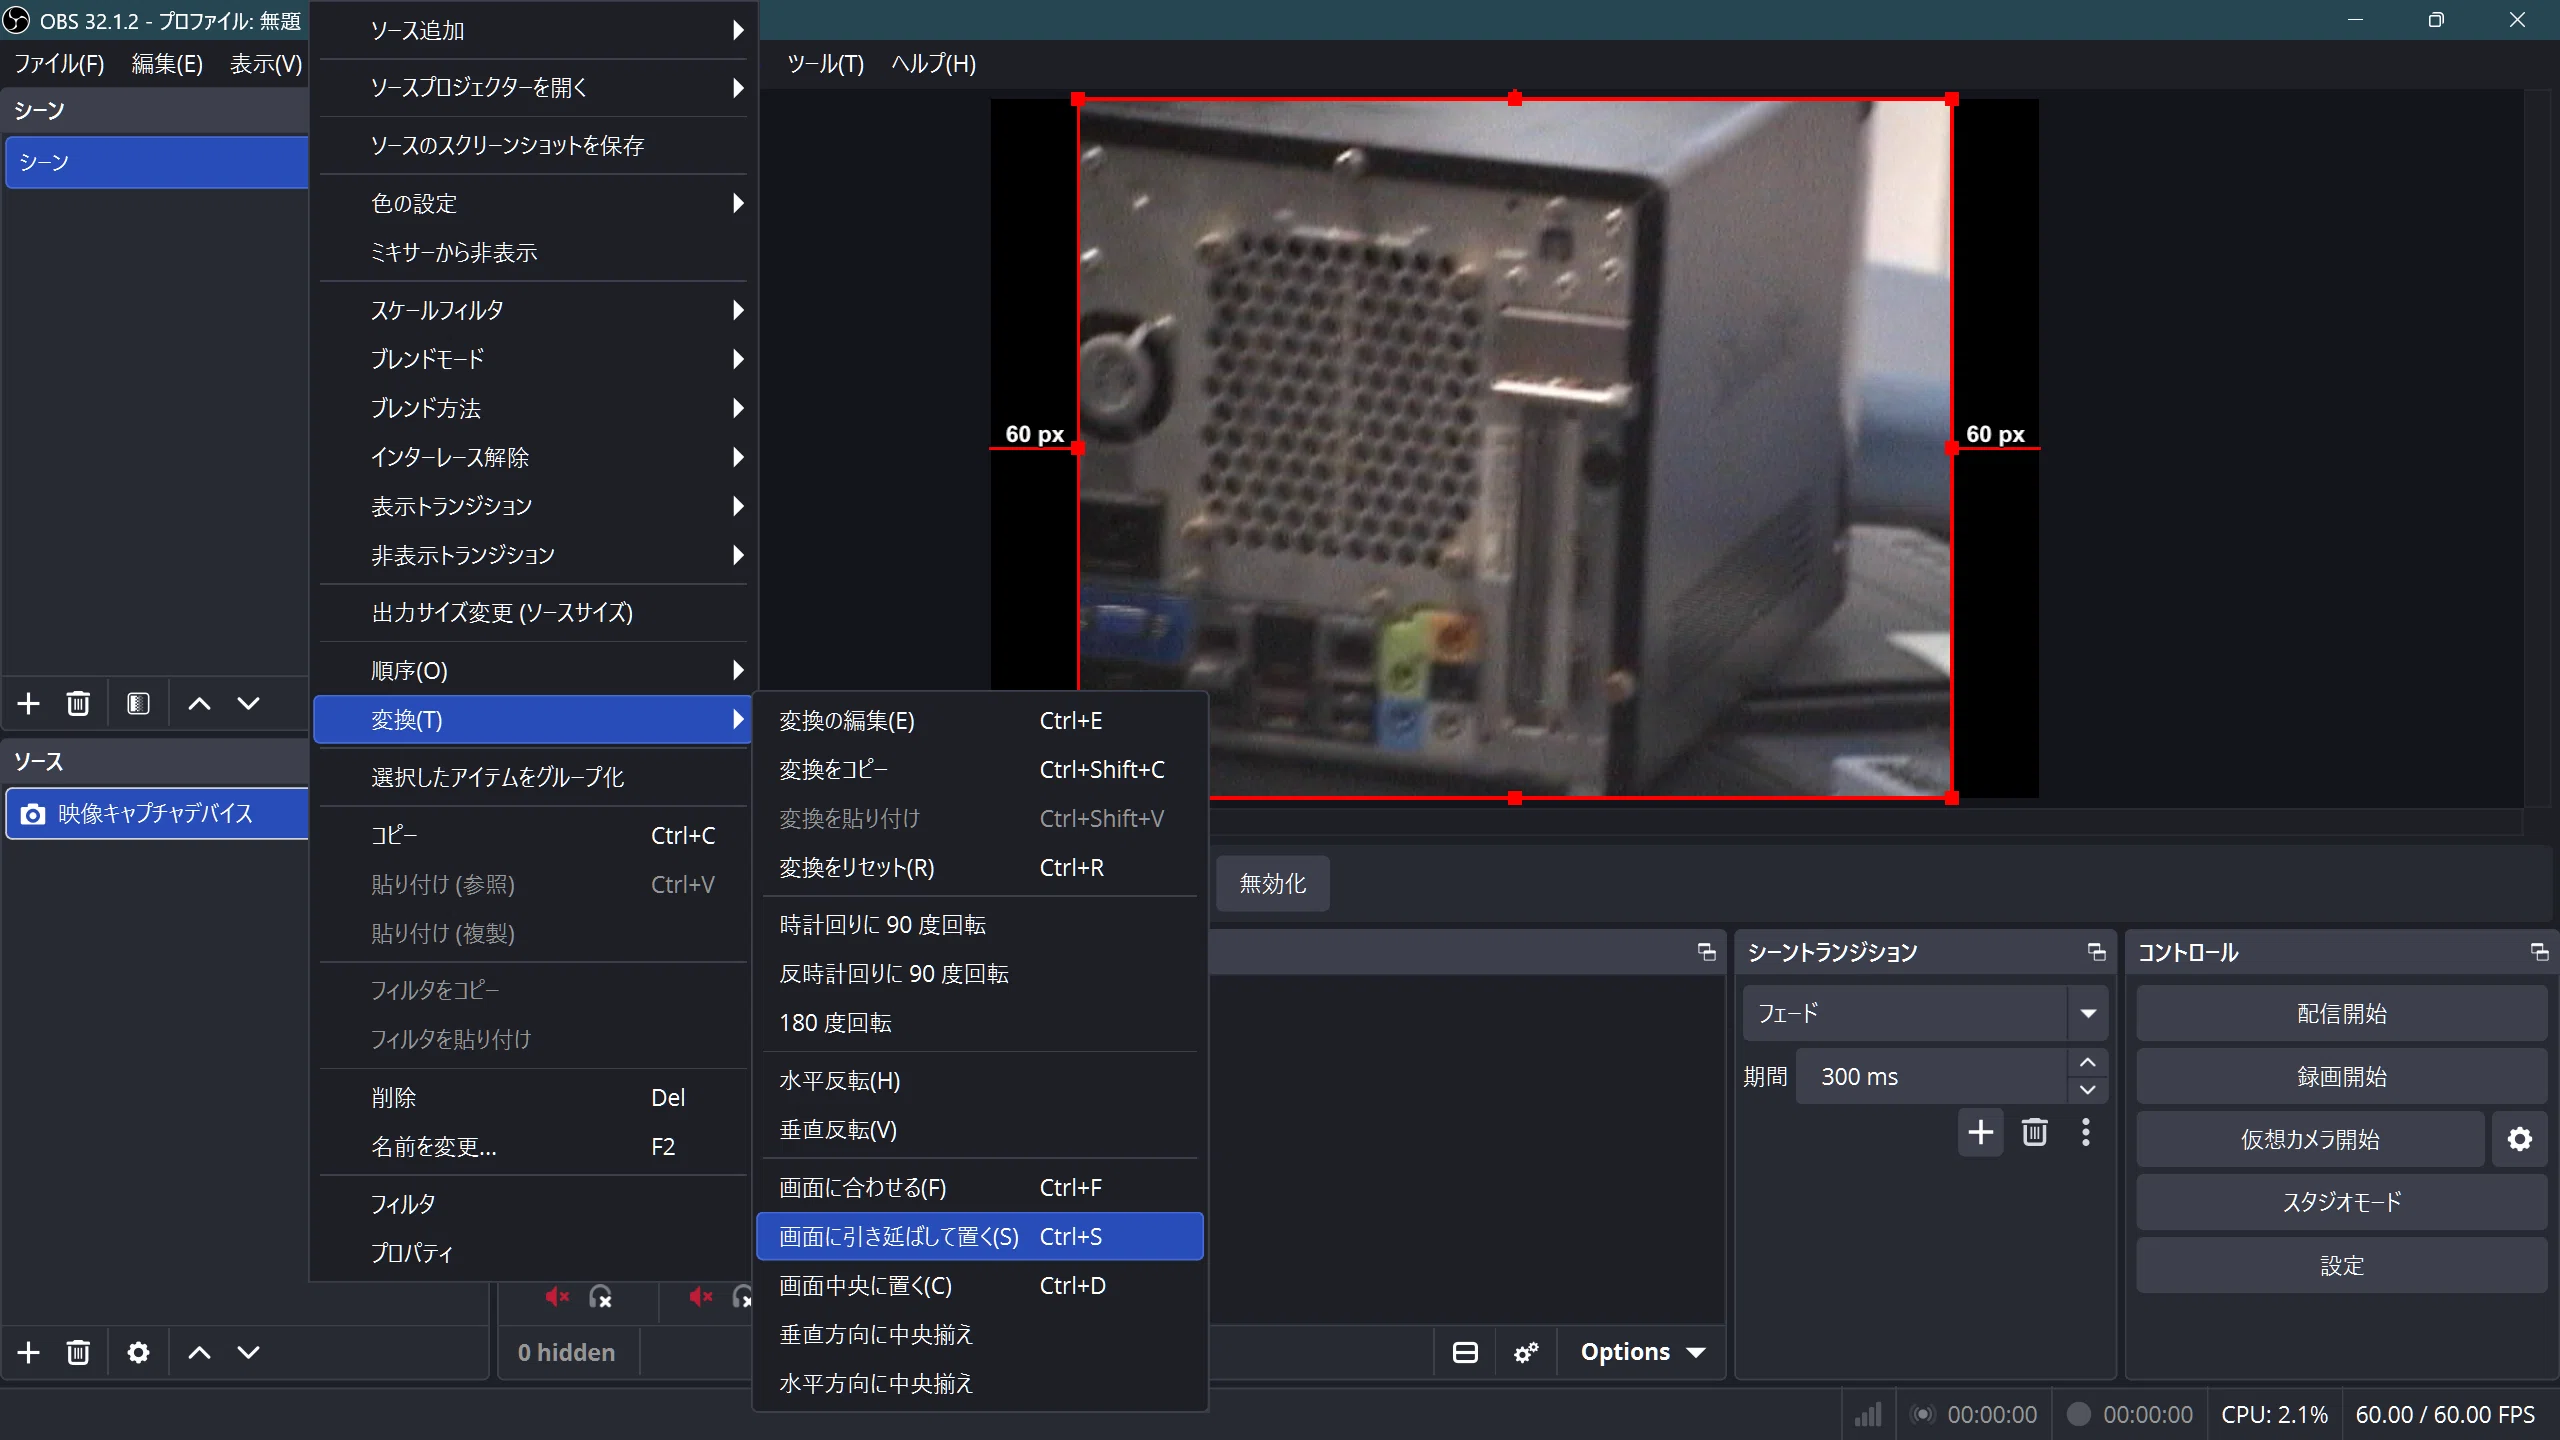Screen dimensions: 2560x1440
Task: Delete scene using trash icon in scenes panel
Action: click(78, 704)
